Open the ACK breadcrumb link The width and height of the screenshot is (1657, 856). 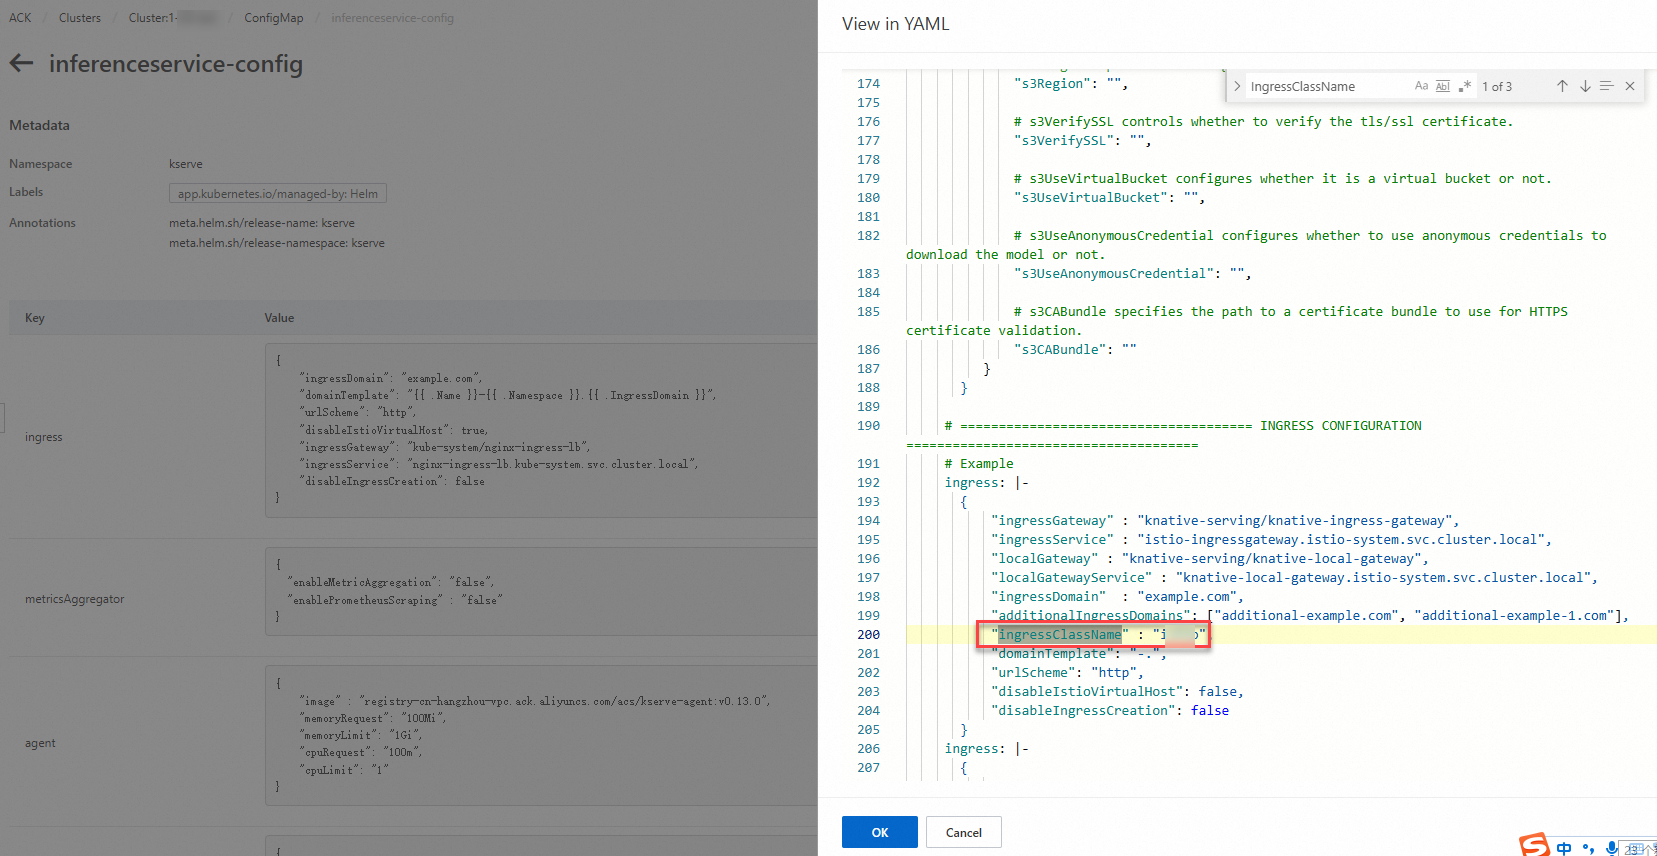pos(20,18)
